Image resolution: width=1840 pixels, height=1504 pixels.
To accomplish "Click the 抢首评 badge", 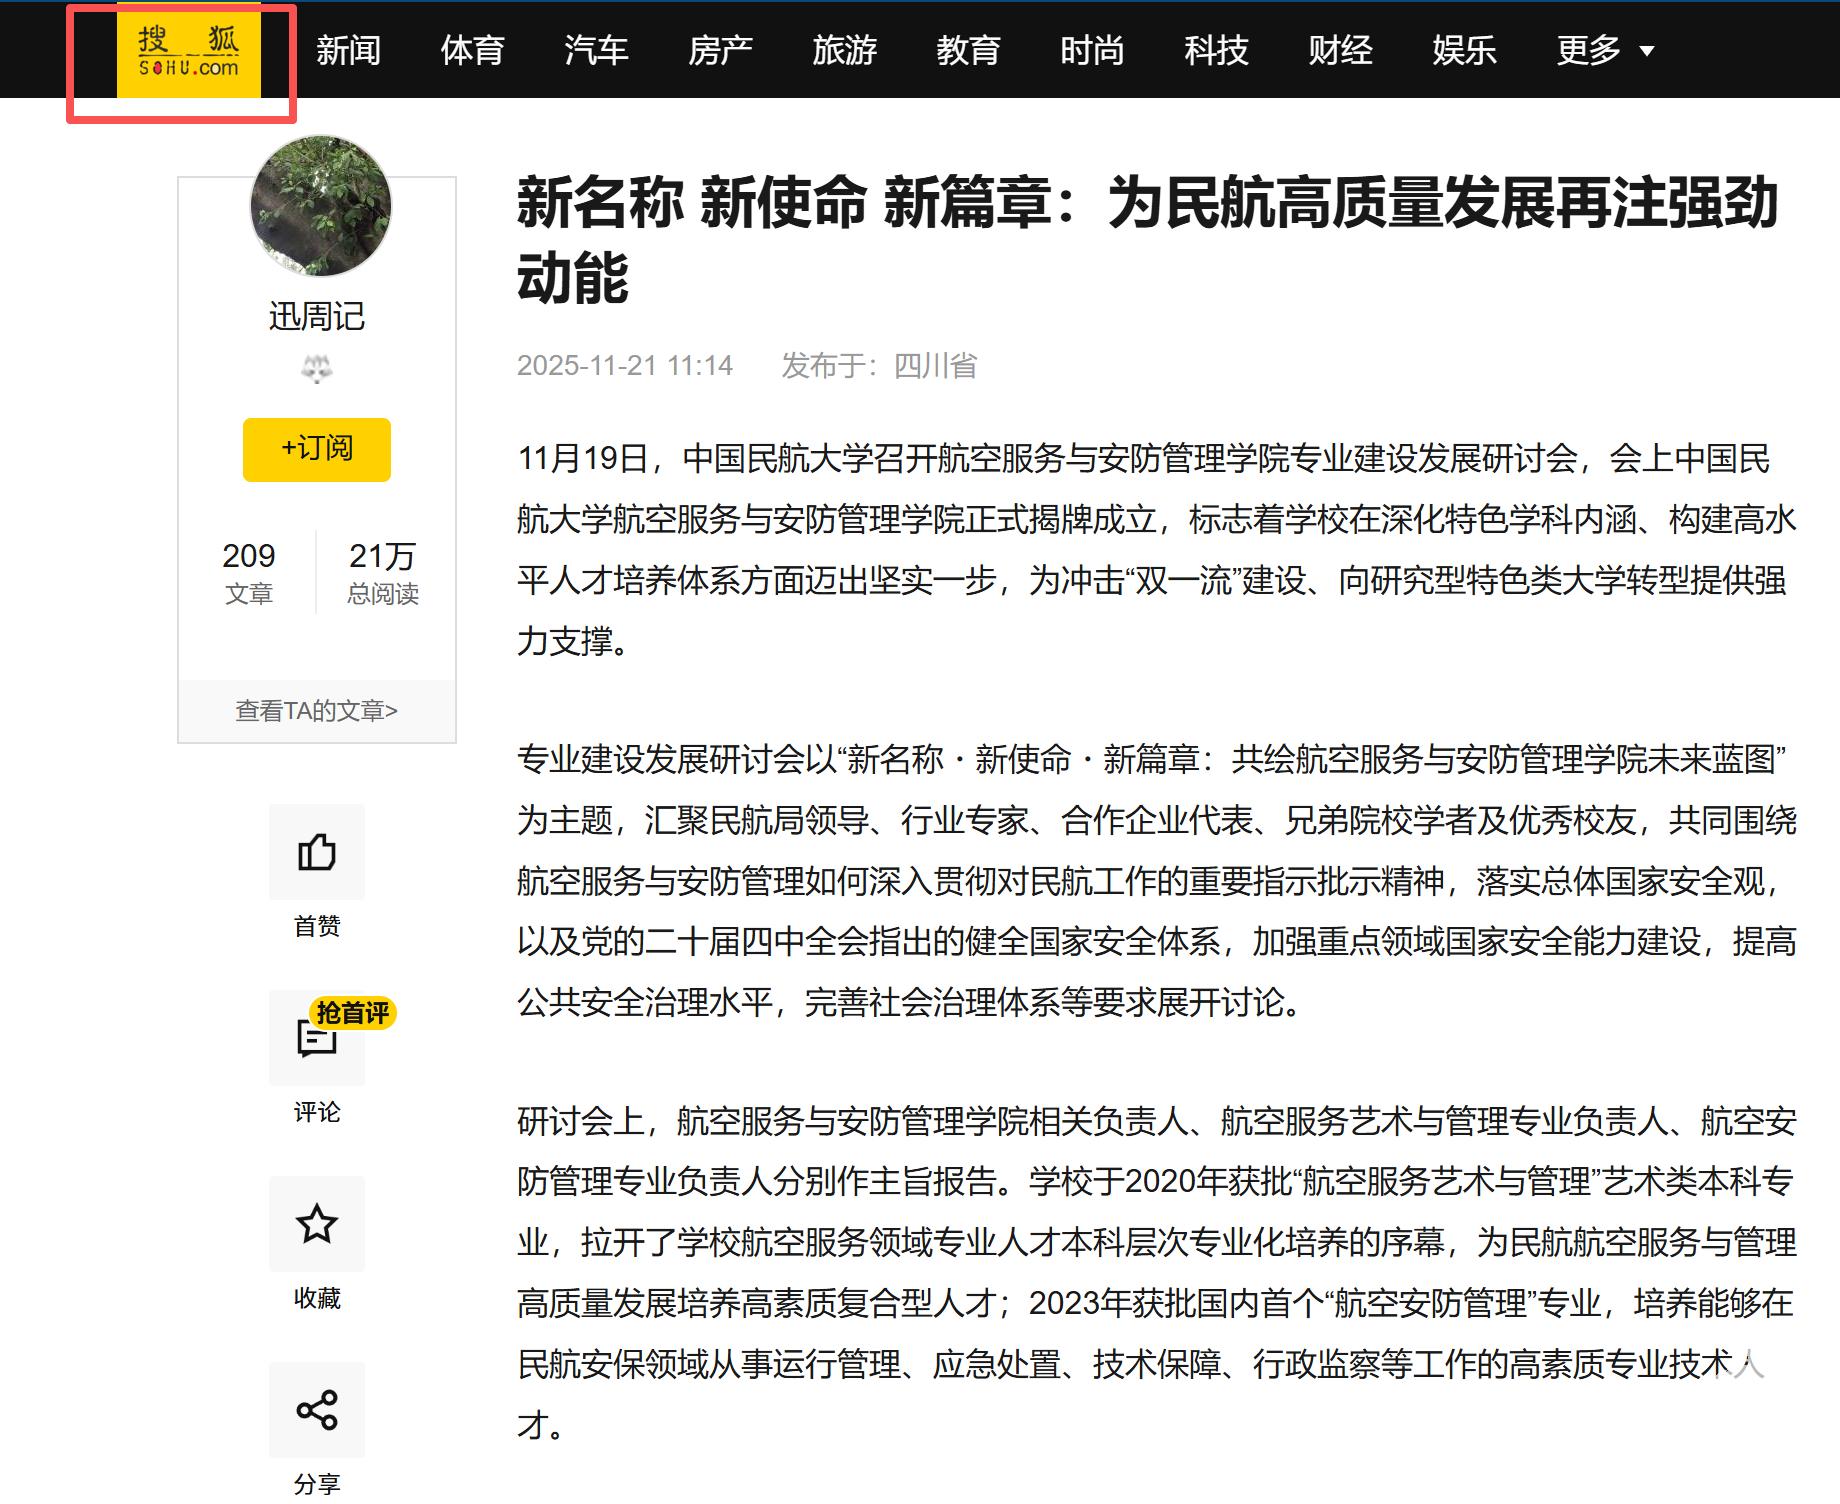I will coord(352,1013).
